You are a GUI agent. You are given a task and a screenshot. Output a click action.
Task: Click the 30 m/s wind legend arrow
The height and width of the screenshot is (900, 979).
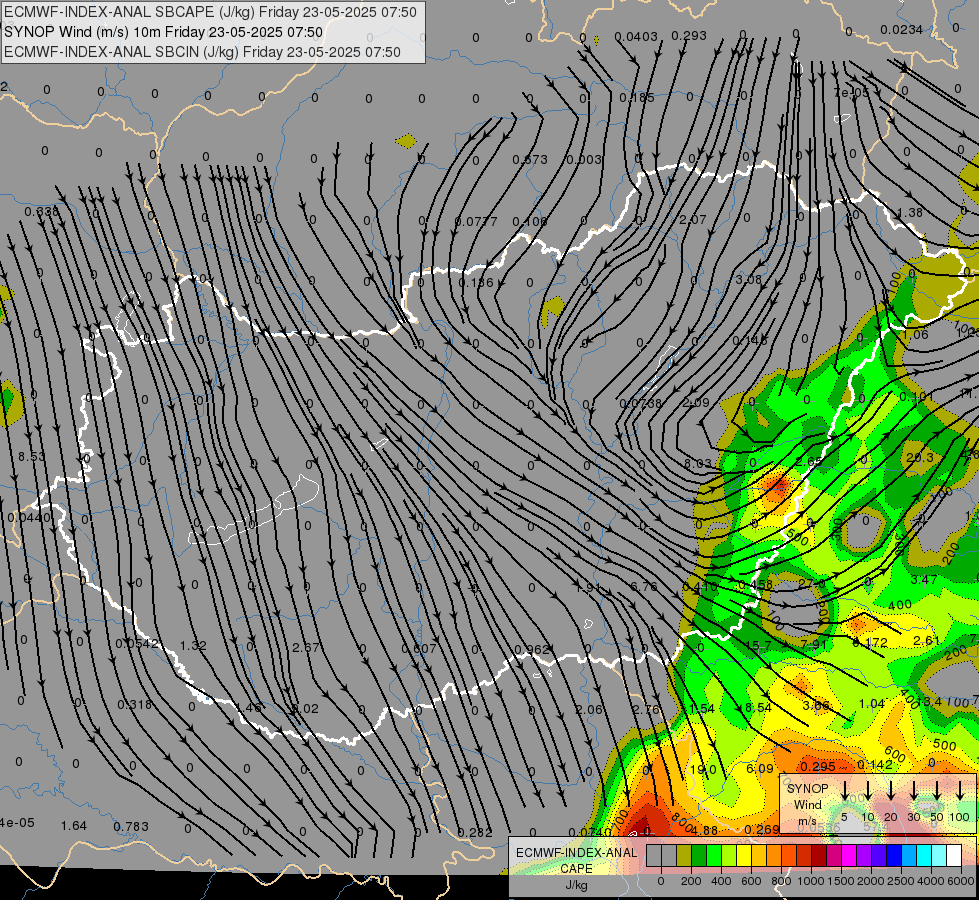click(x=914, y=791)
